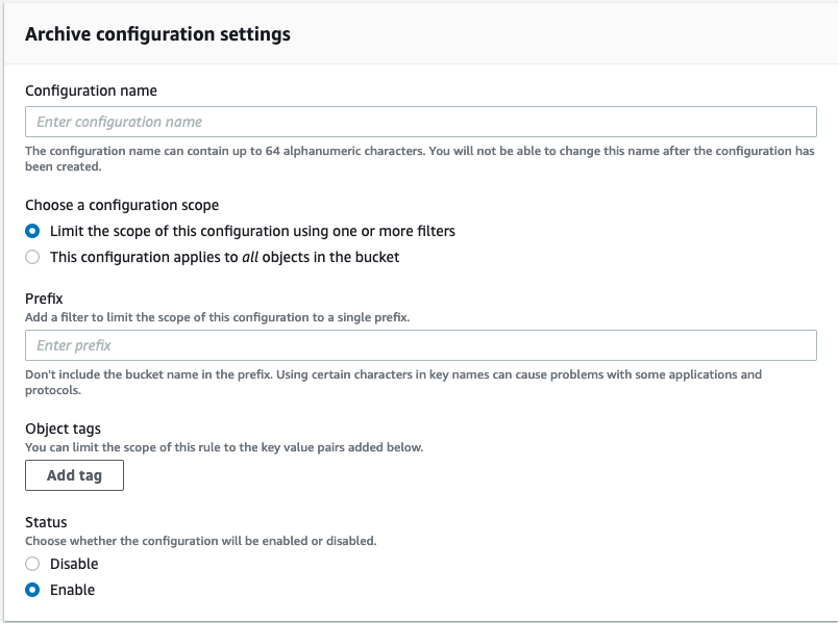Image resolution: width=839 pixels, height=625 pixels.
Task: Select the 'Limit the scope using filters' radio button
Action: (31, 232)
